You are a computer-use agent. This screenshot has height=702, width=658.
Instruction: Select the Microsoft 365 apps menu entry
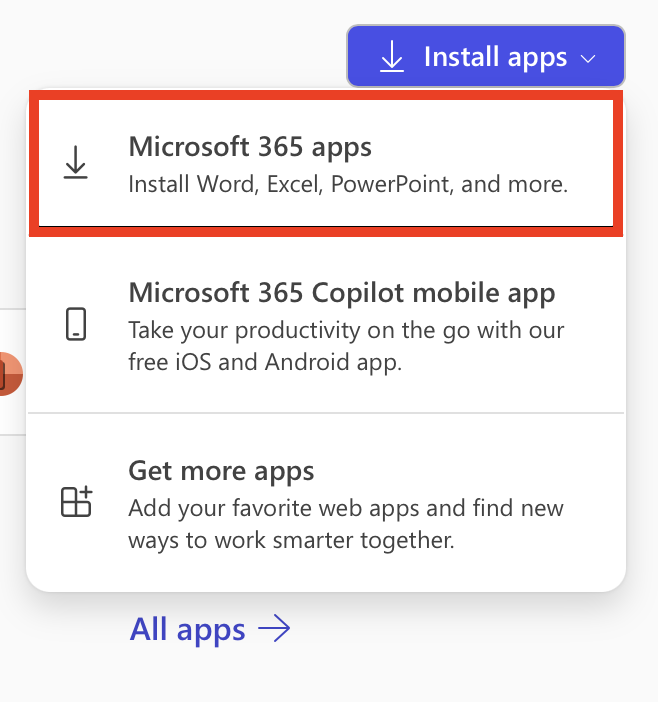[x=326, y=164]
